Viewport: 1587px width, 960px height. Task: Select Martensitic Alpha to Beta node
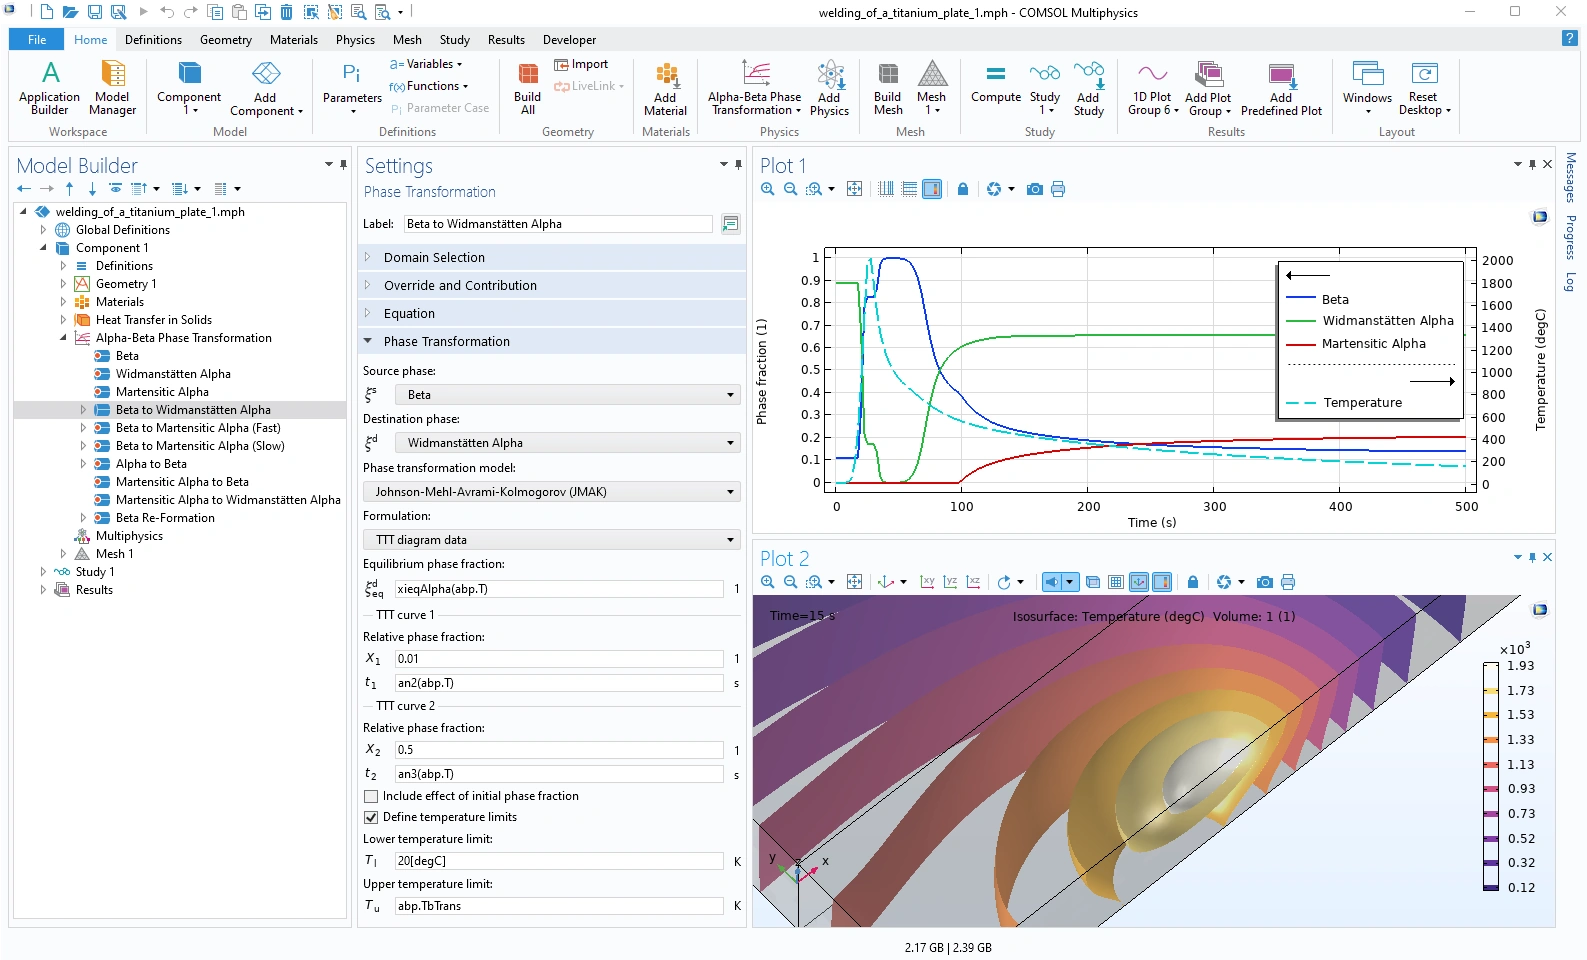tap(182, 482)
